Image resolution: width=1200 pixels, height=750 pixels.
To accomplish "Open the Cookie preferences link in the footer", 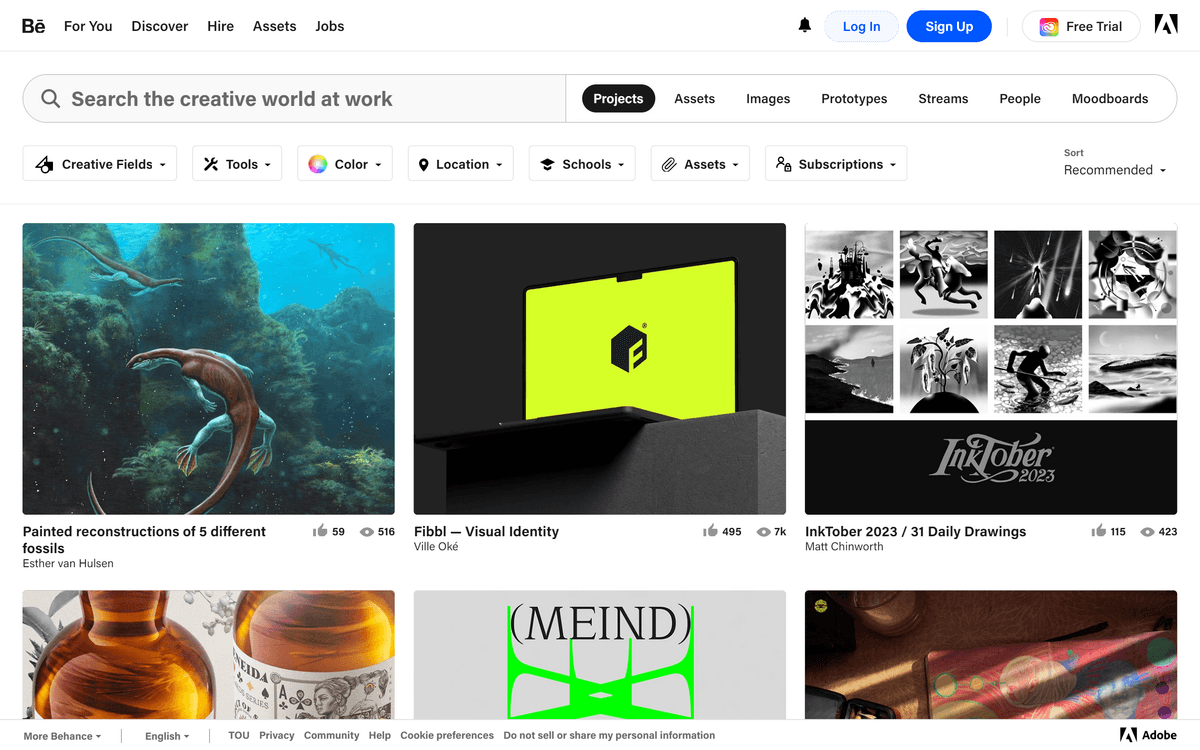I will [x=447, y=734].
